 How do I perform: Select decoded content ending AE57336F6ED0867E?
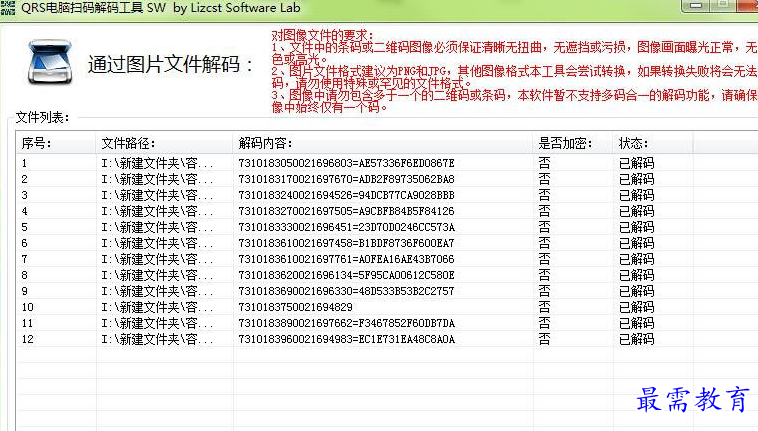pos(346,163)
